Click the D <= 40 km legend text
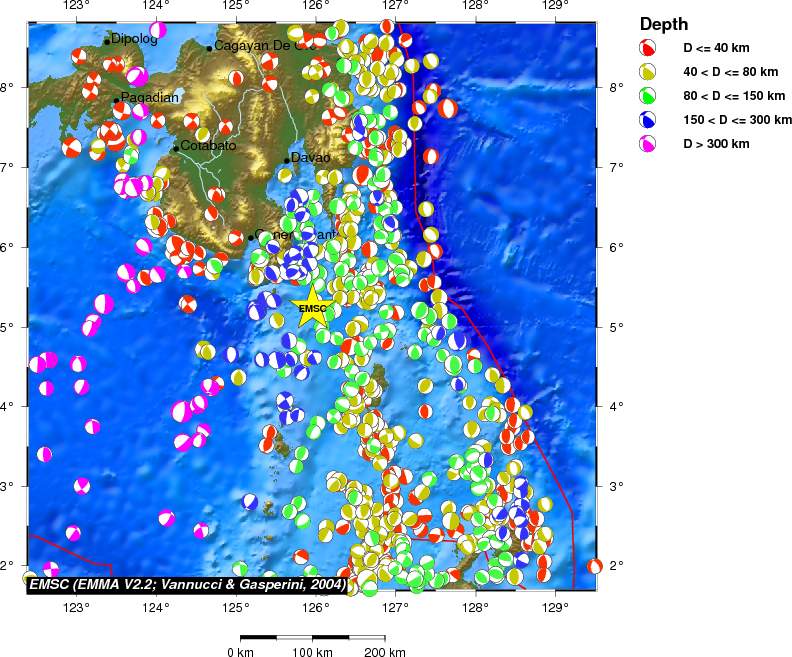 tap(716, 48)
